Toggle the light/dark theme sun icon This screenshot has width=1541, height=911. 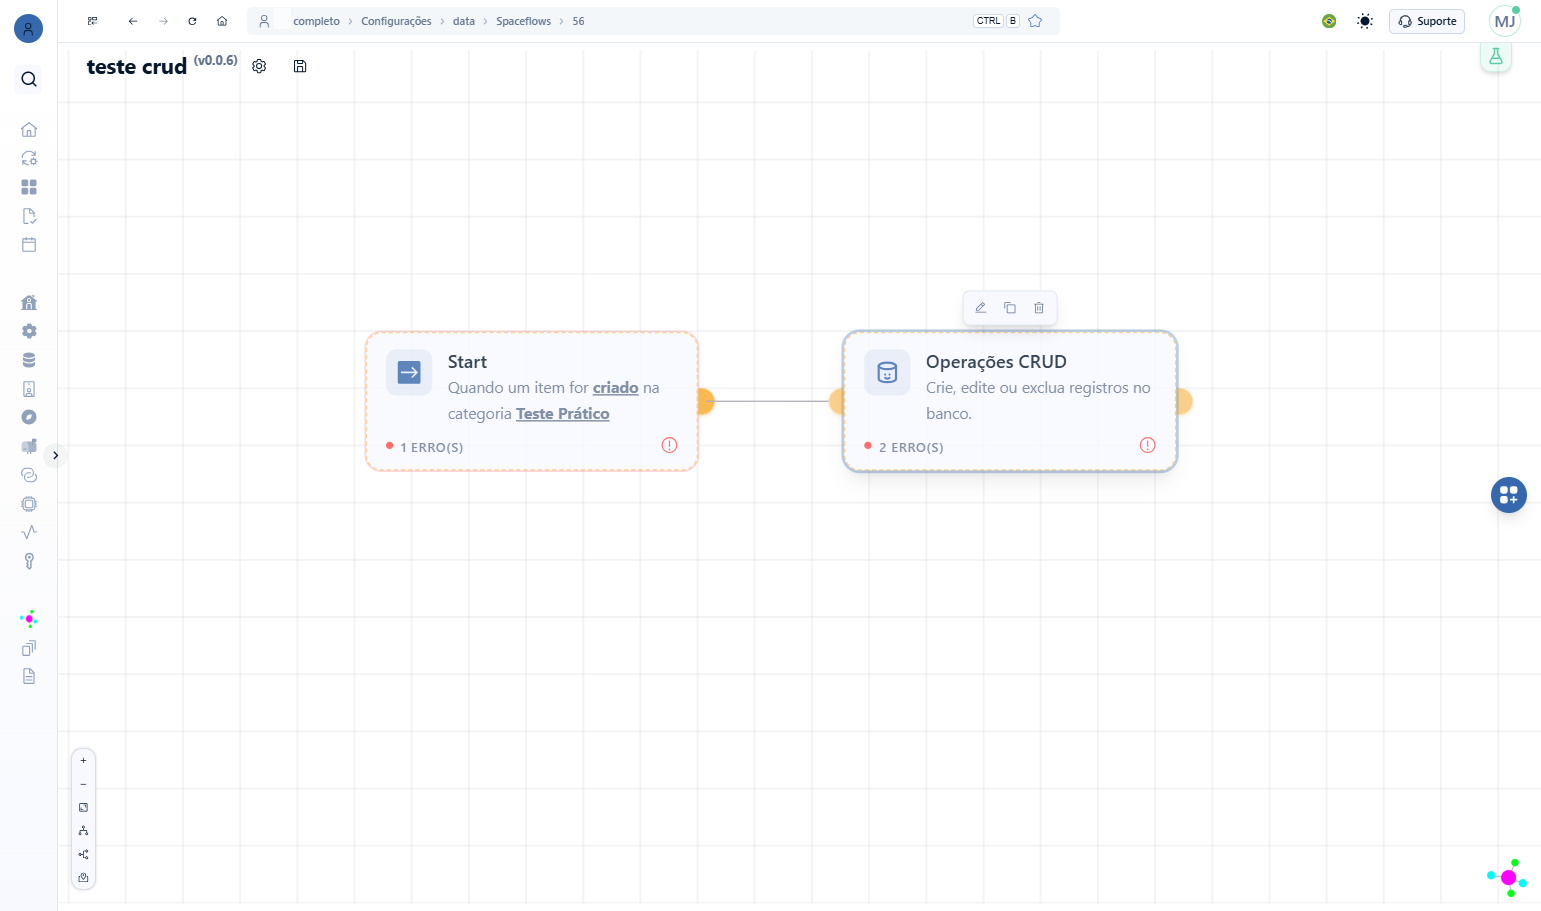pos(1365,21)
